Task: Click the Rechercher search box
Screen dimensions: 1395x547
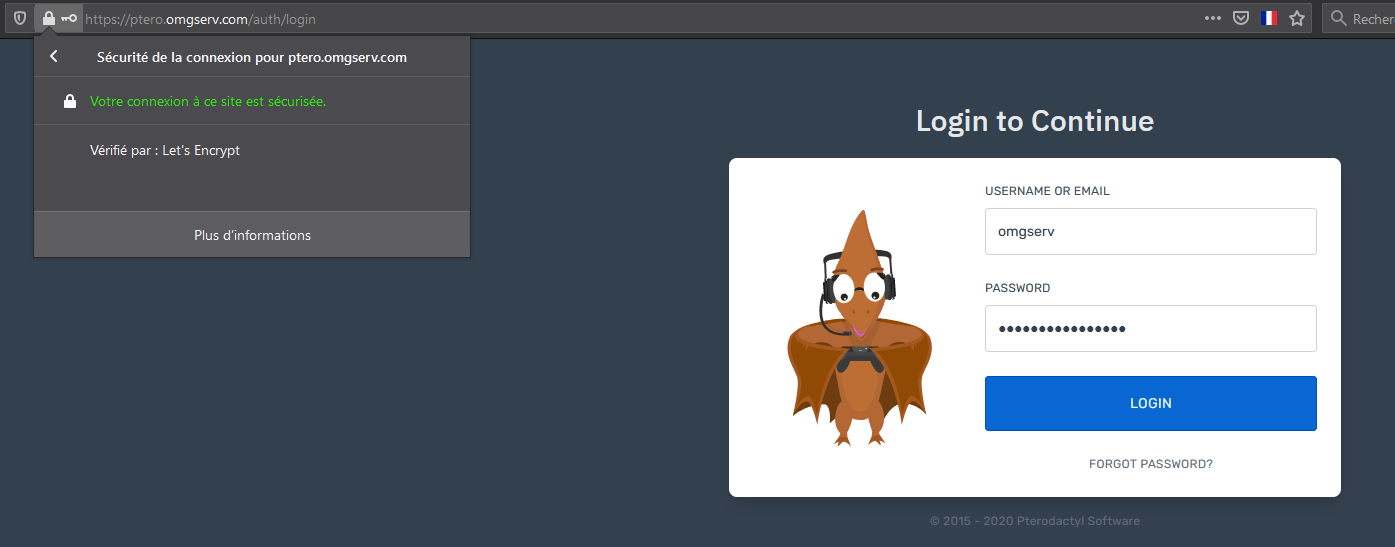Action: 1358,18
